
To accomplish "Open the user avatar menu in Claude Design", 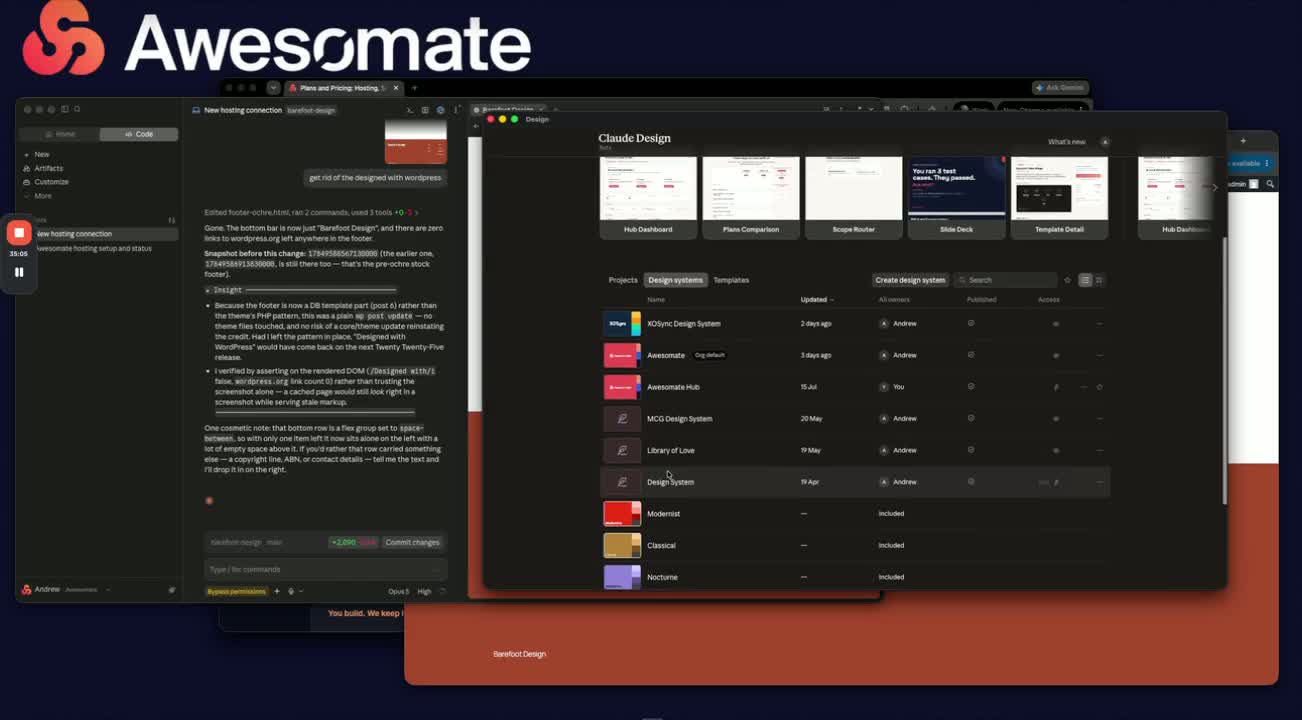I will tap(1105, 142).
